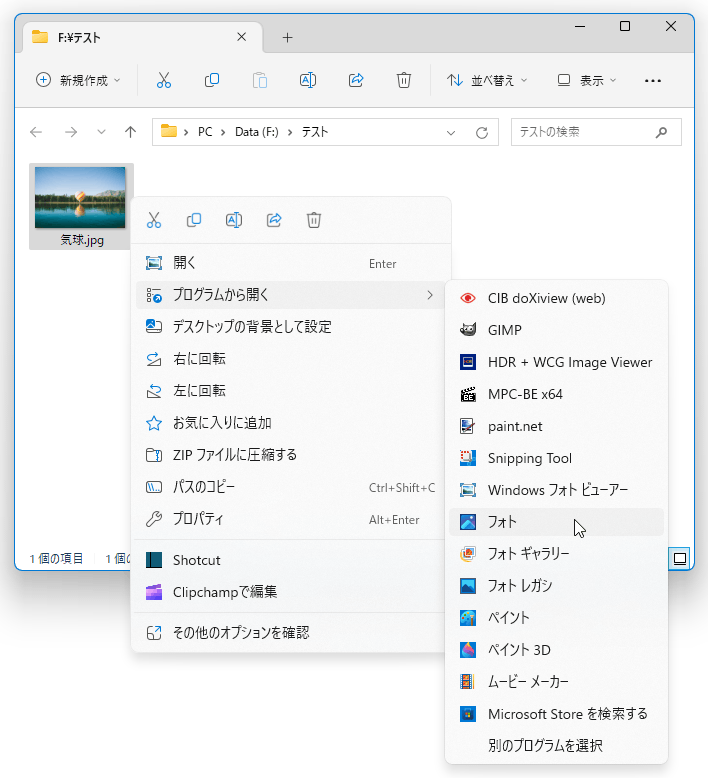The image size is (708, 778).
Task: Open the 新規作成 dropdown
Action: [78, 80]
